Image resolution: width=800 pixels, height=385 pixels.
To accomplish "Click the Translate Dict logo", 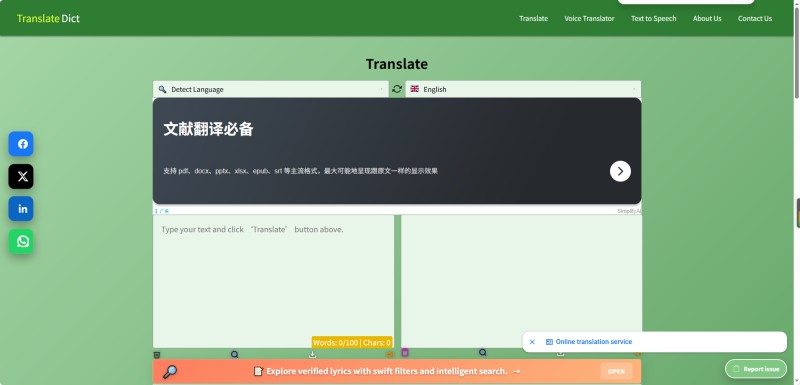I will coord(48,18).
